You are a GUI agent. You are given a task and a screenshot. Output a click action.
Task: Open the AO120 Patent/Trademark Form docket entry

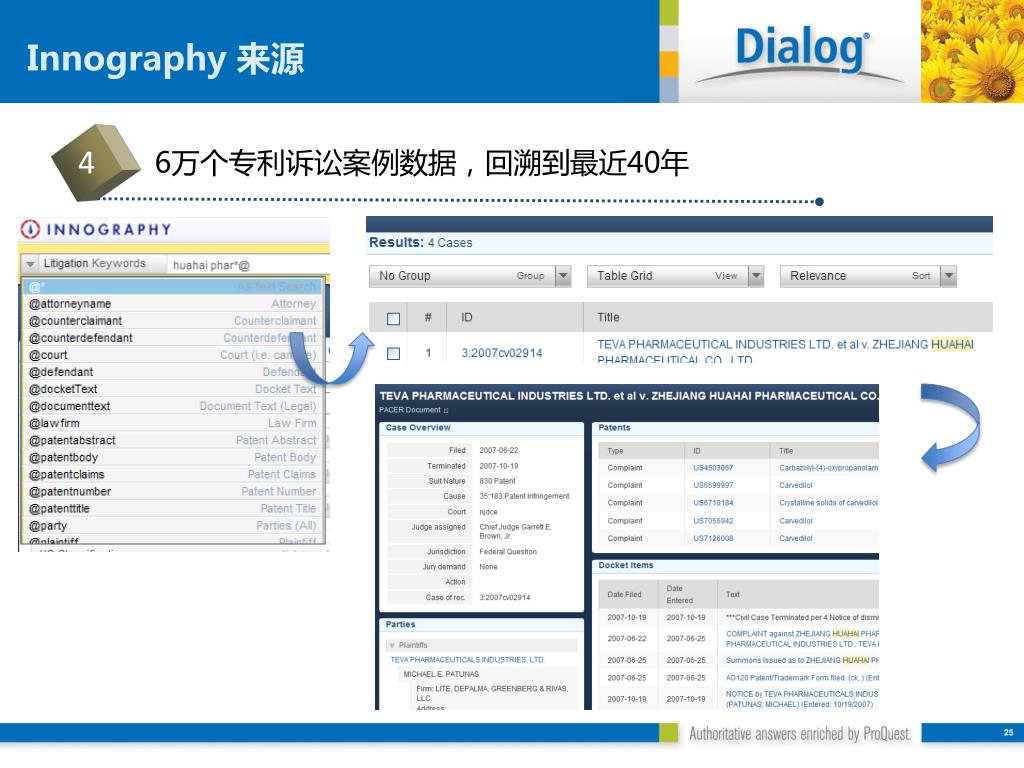click(x=802, y=678)
